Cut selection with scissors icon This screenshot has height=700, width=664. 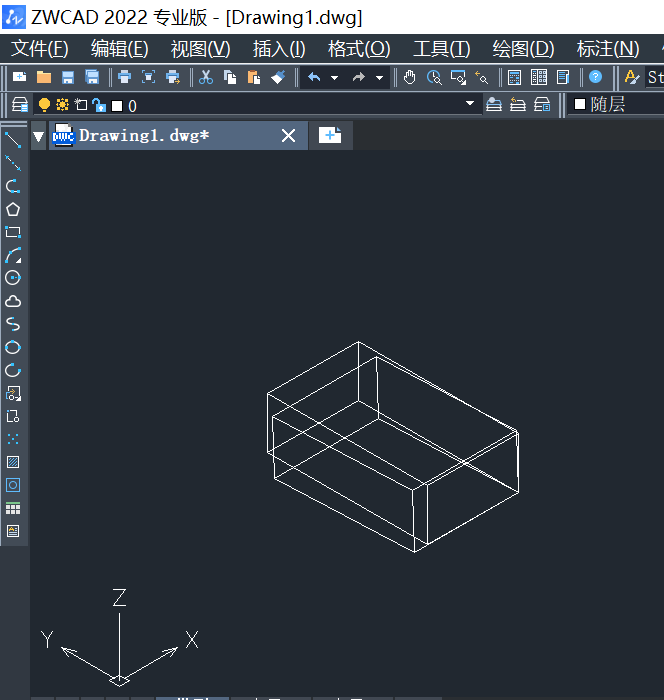(205, 77)
